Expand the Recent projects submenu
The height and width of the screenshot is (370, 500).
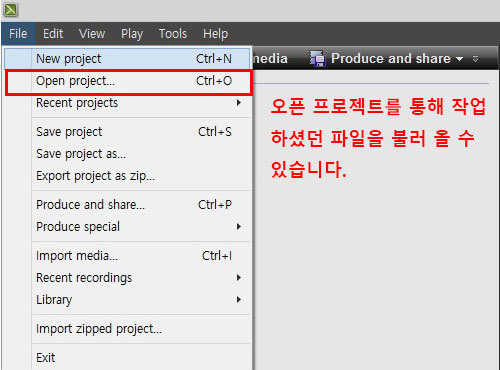tap(128, 103)
